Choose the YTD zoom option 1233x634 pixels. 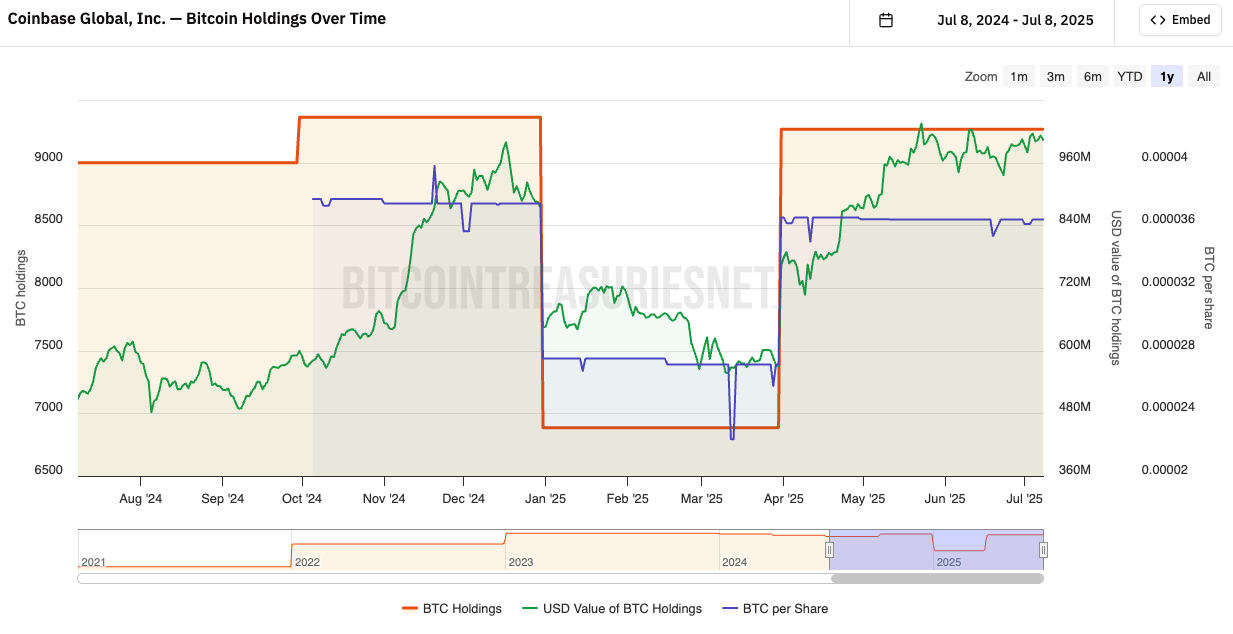pos(1130,77)
